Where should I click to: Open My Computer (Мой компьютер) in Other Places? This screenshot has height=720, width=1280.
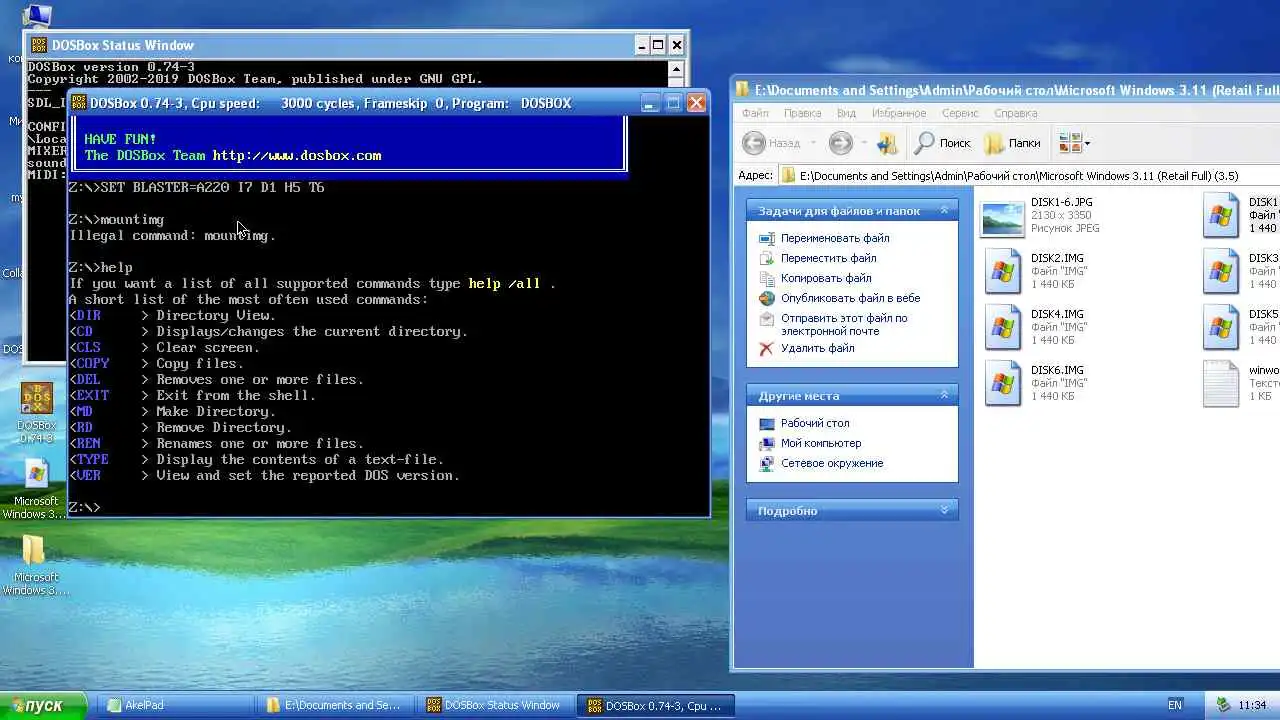pyautogui.click(x=821, y=443)
